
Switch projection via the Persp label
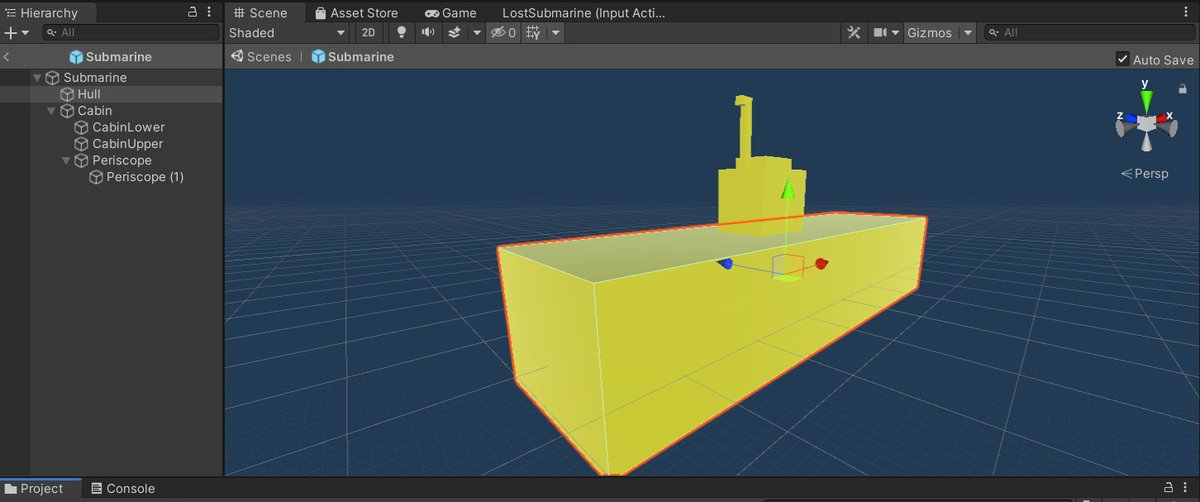point(1144,173)
